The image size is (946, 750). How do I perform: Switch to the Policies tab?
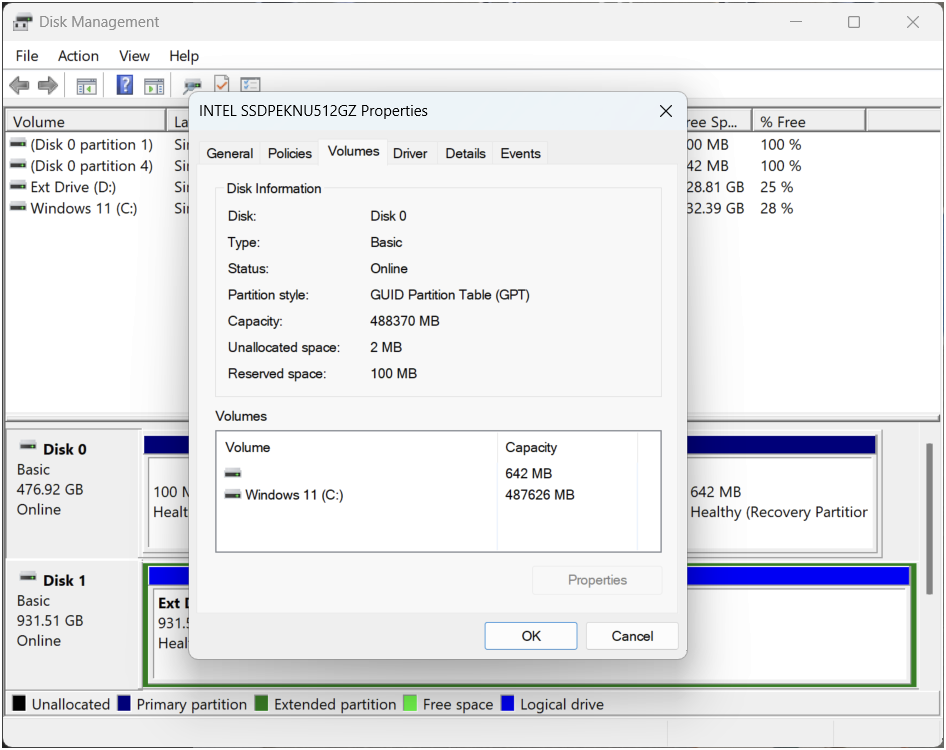(x=290, y=153)
